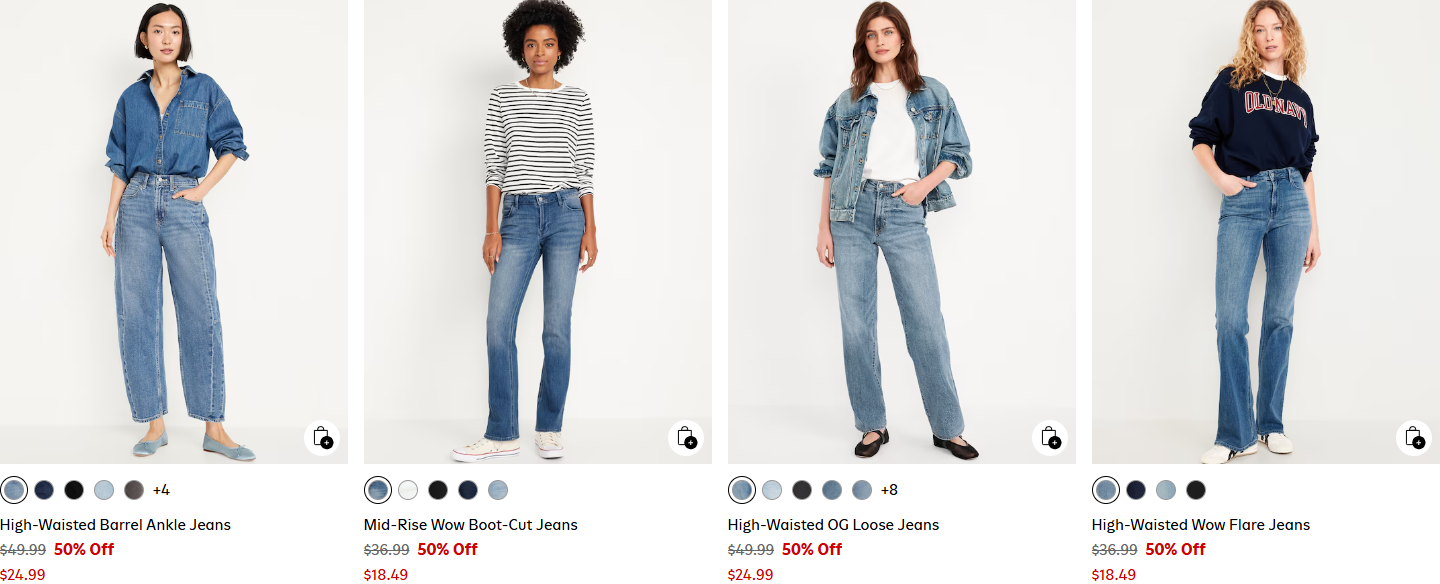Select black swatch for Barrel Ankle Jeans

tap(74, 490)
